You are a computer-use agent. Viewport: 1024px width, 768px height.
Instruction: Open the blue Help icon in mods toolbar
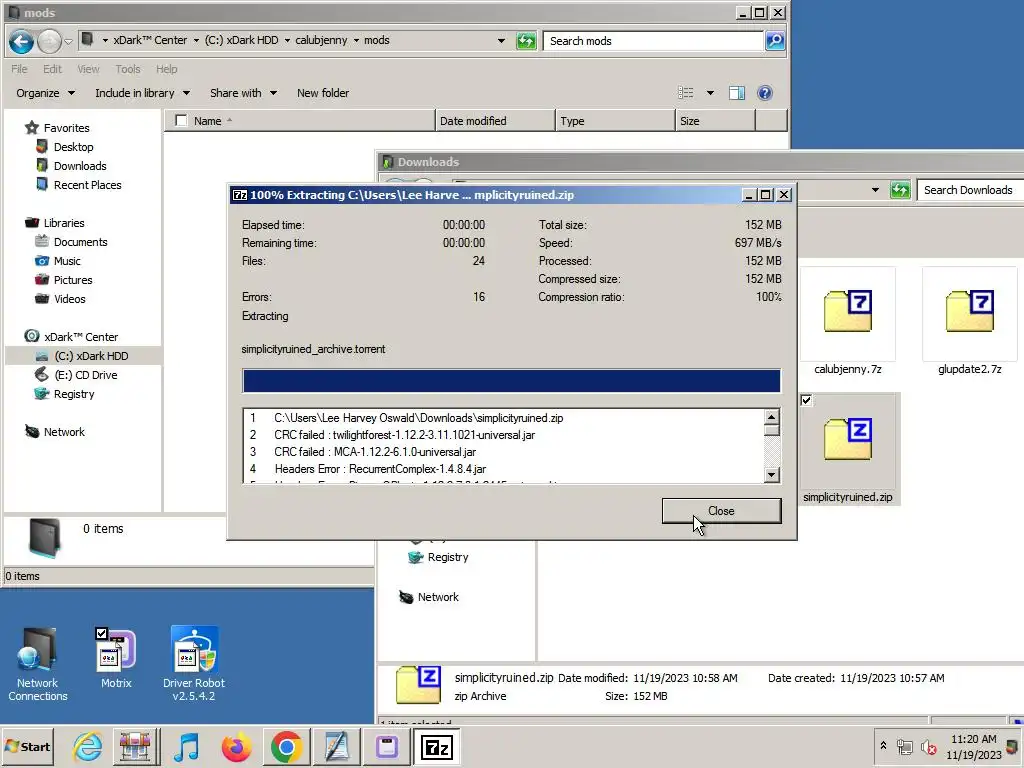tap(765, 93)
